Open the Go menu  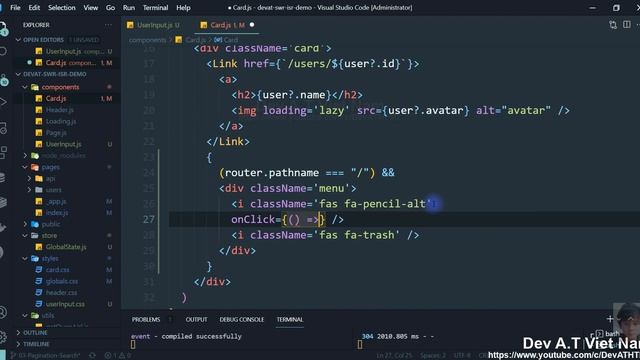[x=110, y=8]
